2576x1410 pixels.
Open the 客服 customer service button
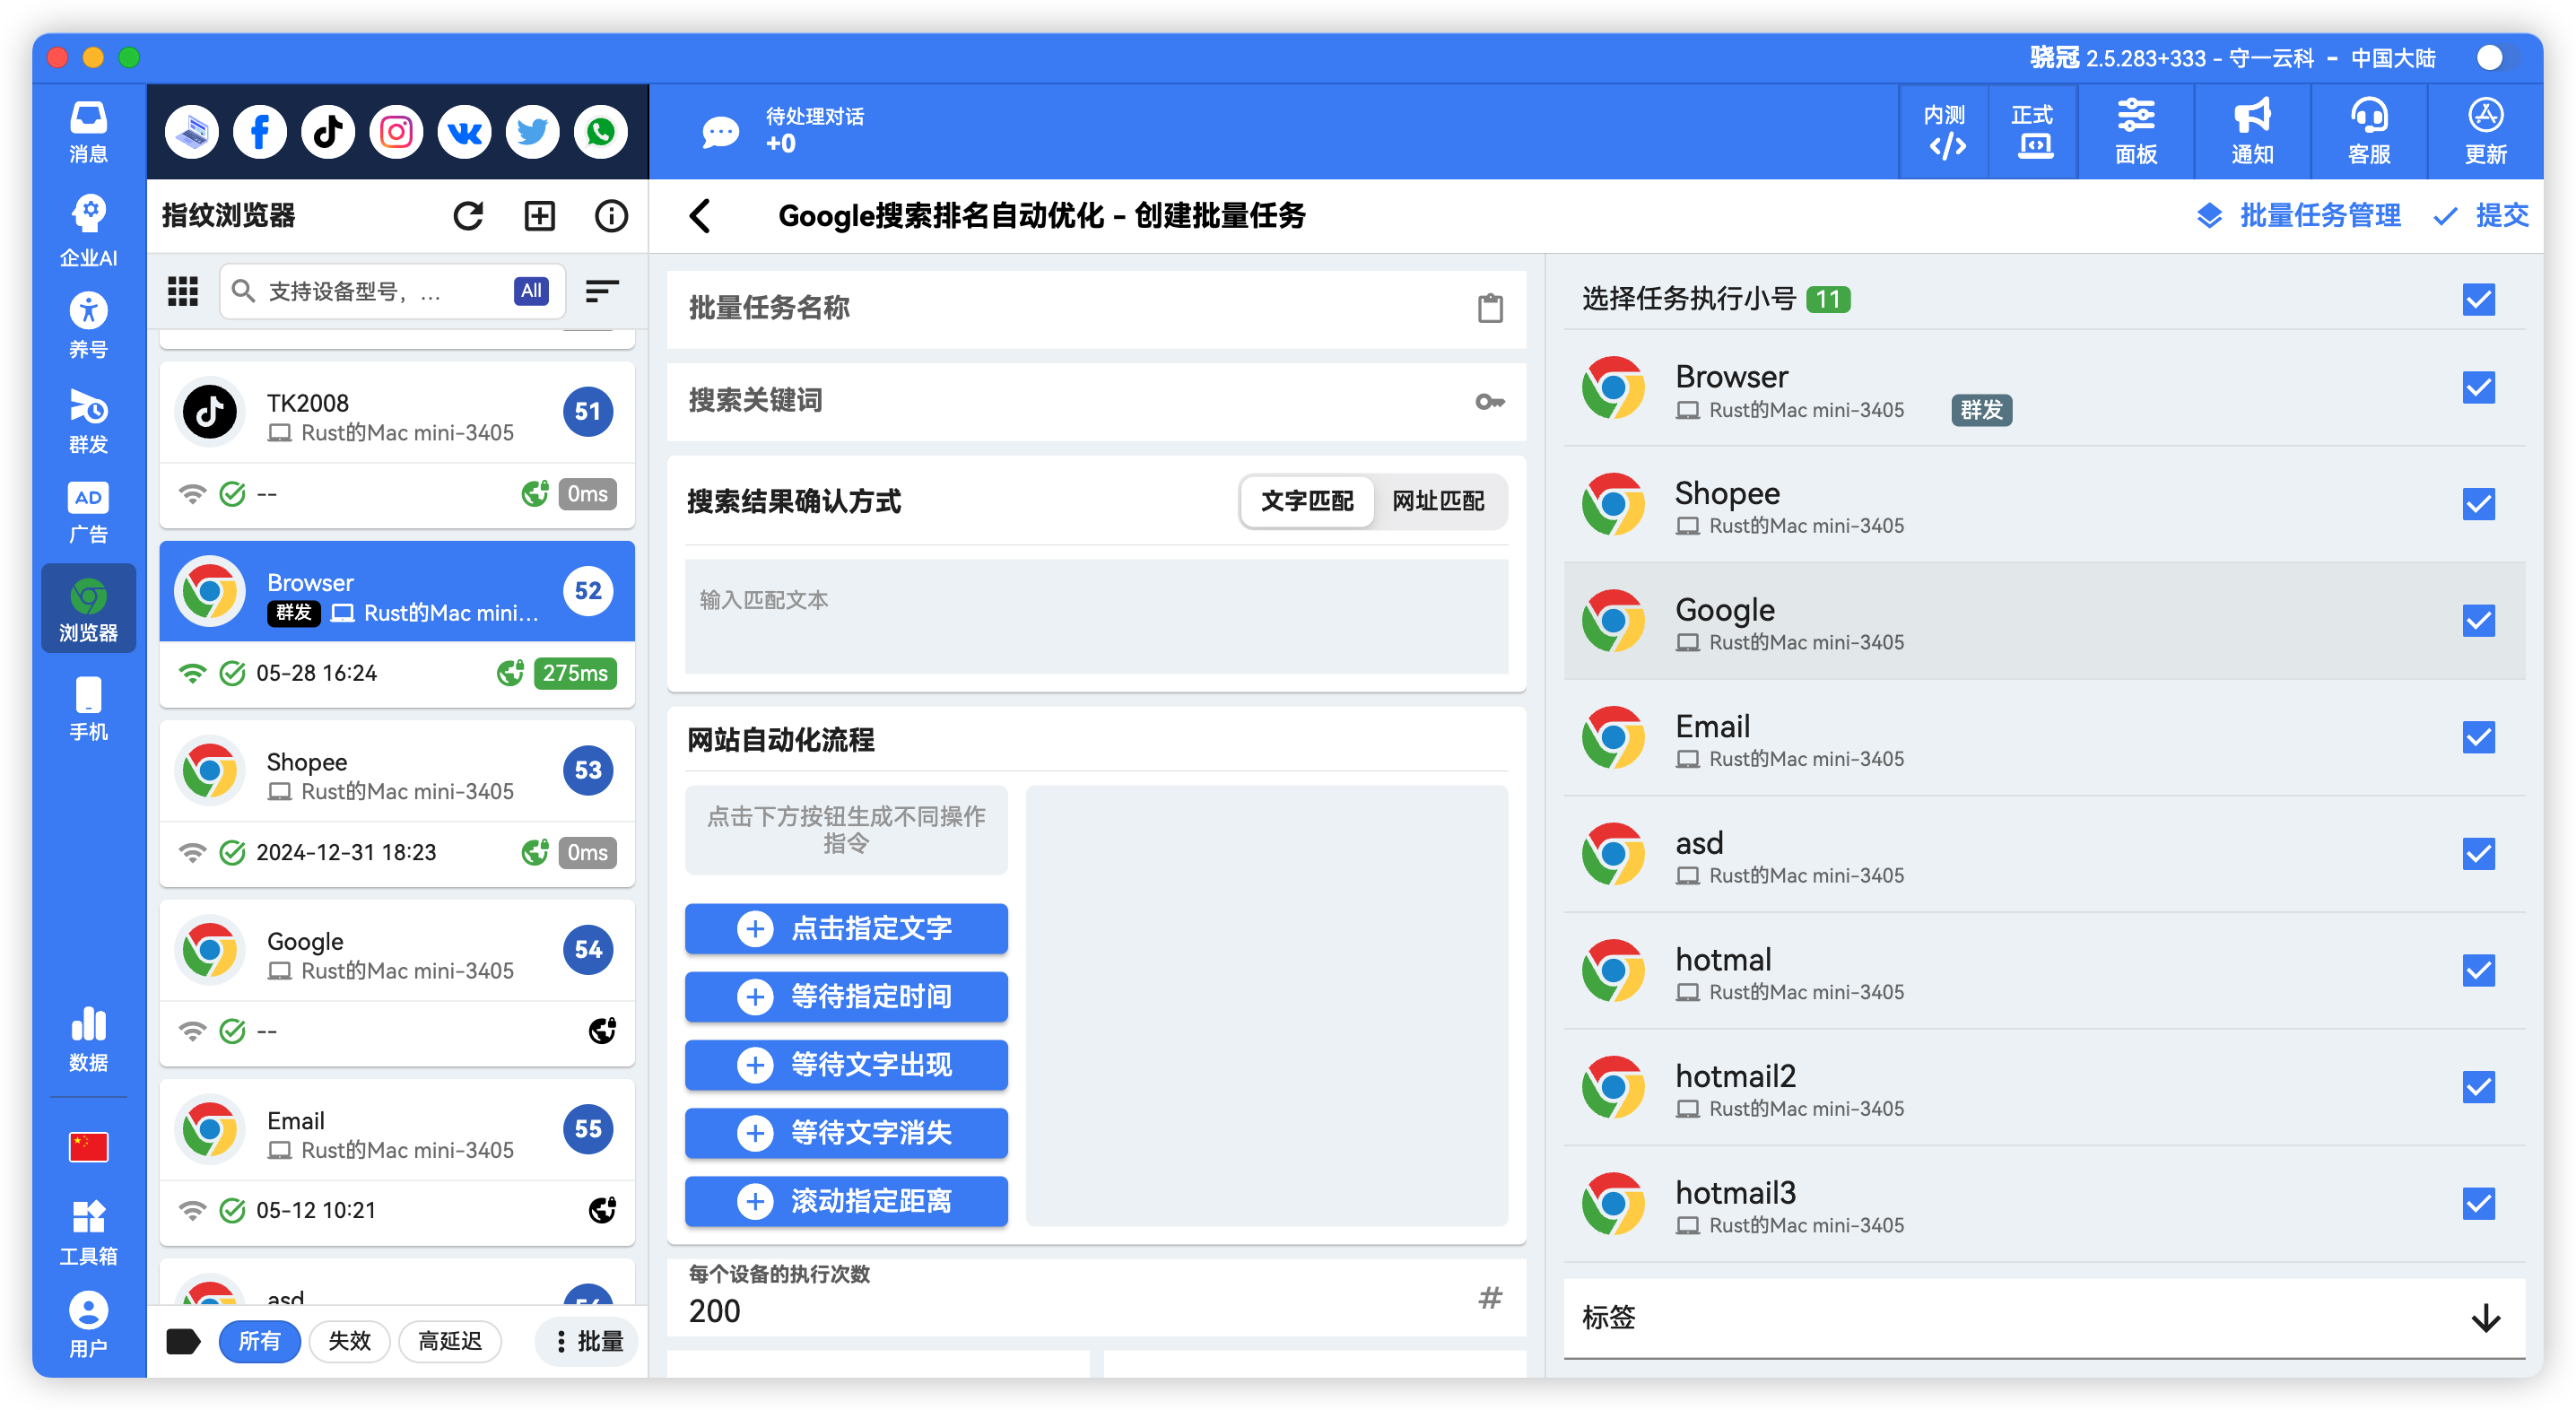point(2369,131)
